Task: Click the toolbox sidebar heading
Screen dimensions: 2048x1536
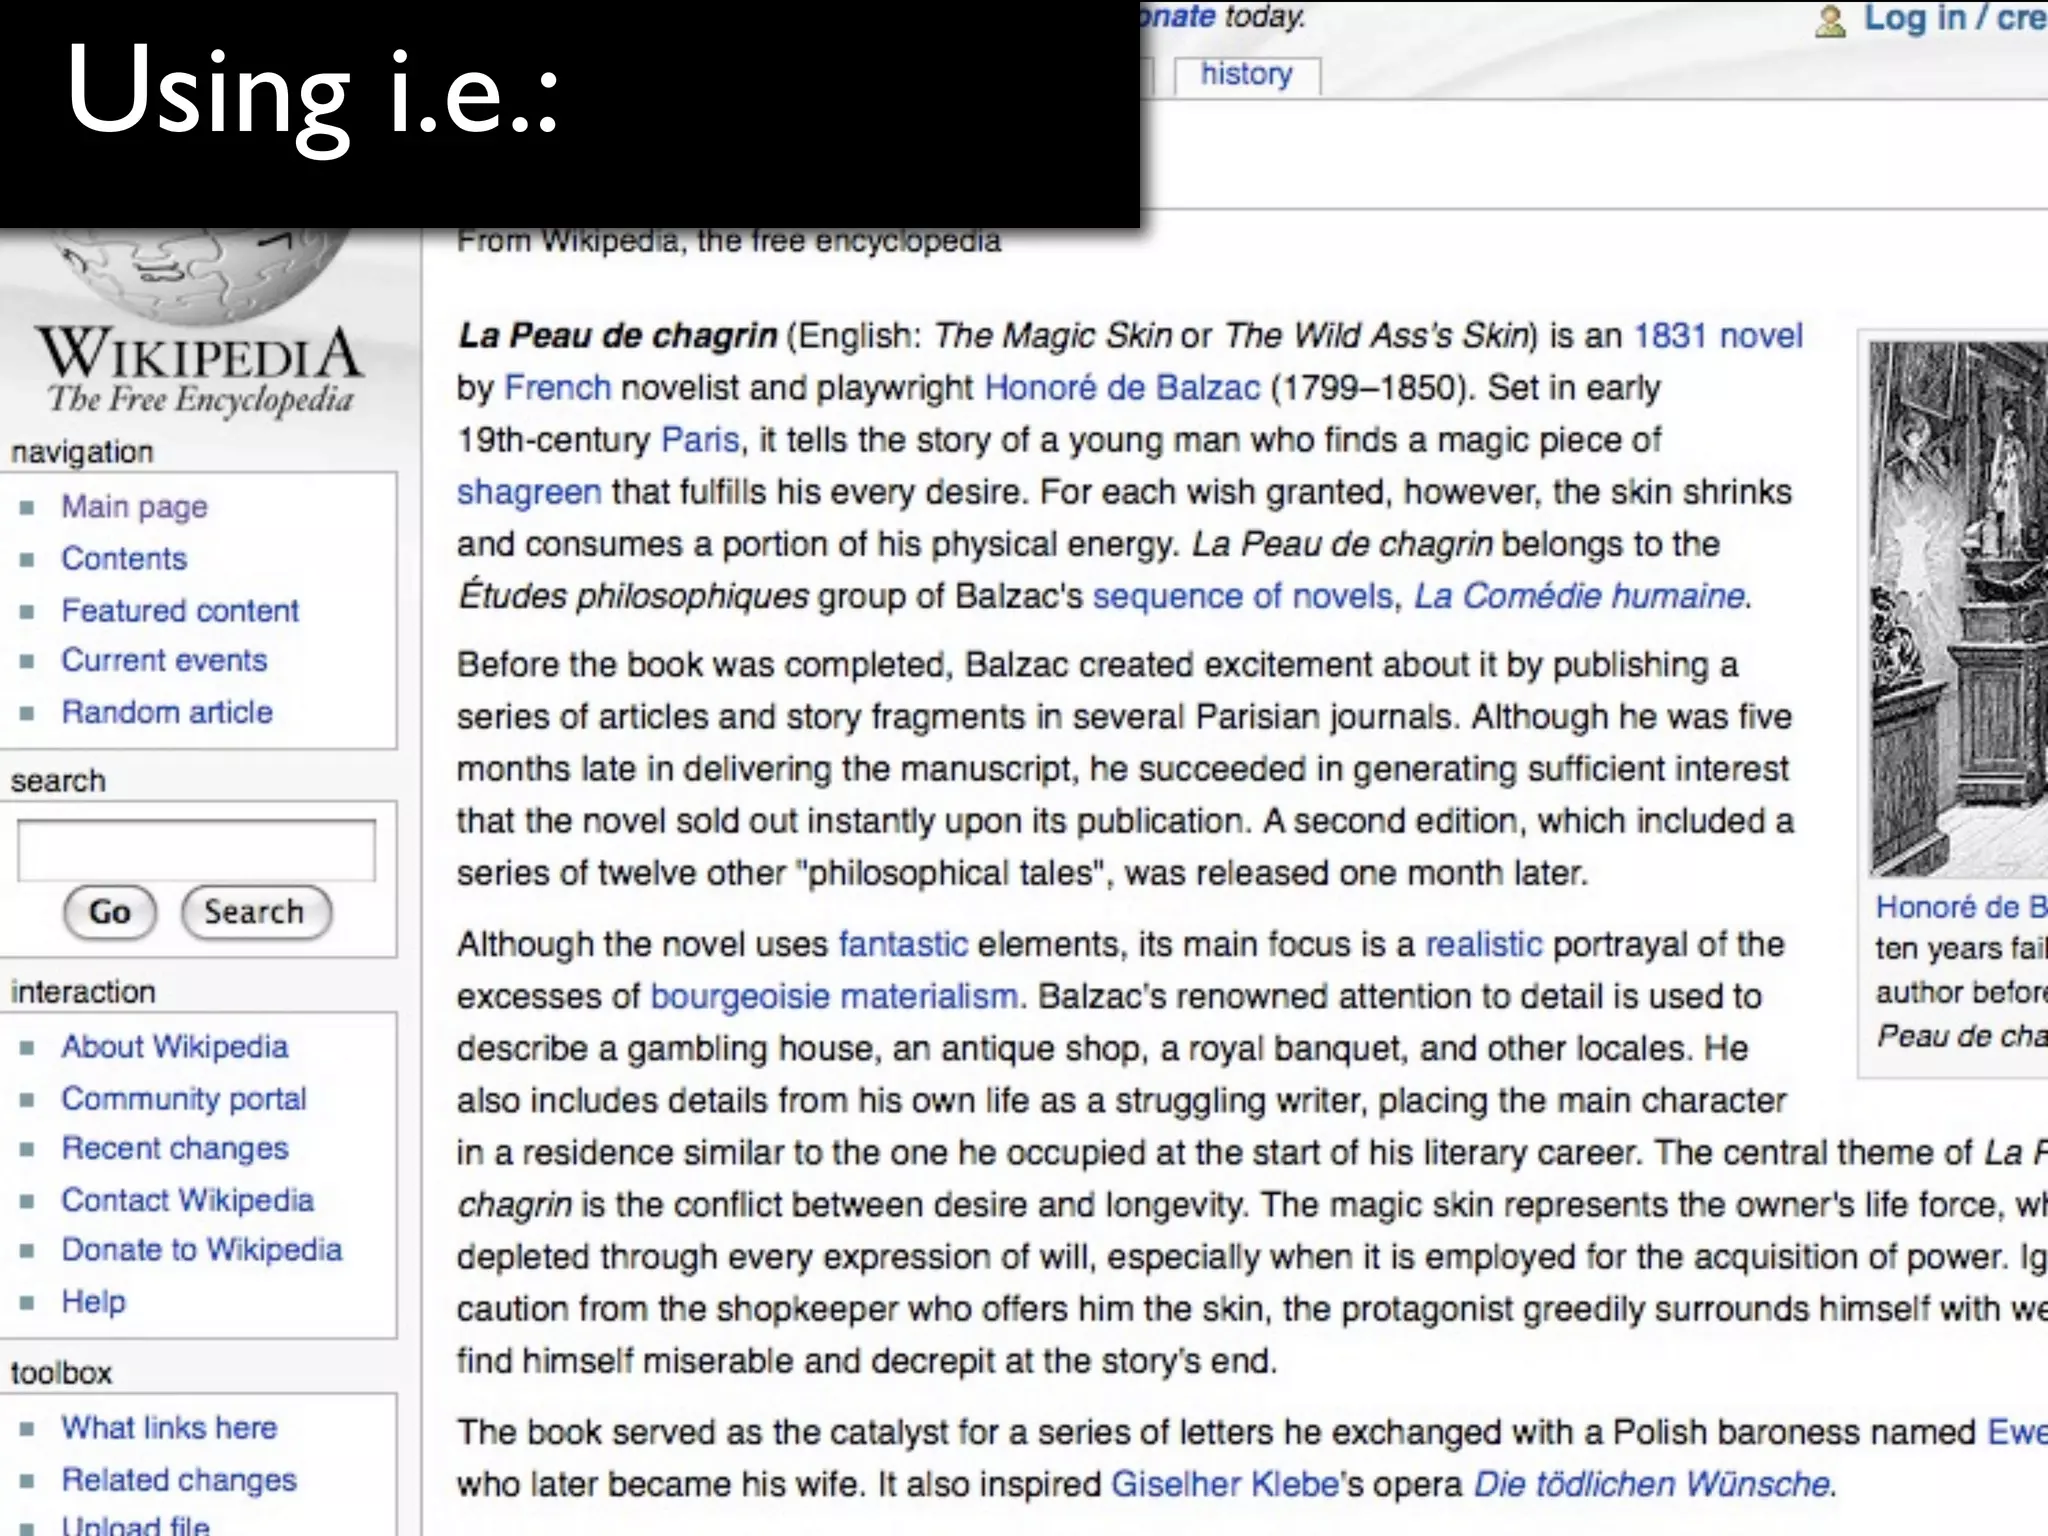Action: 61,1373
